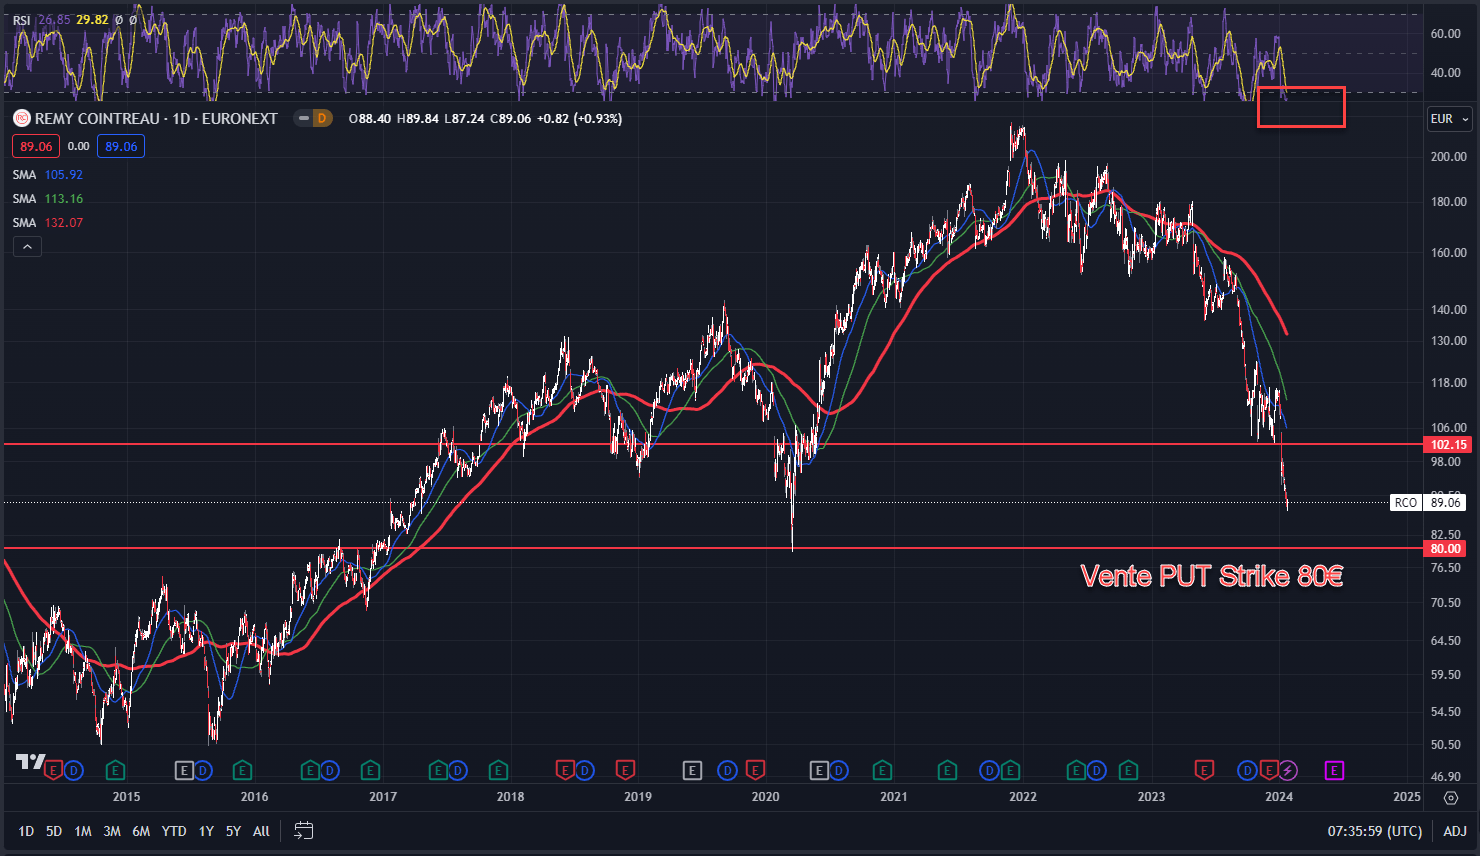Viewport: 1480px width, 856px height.
Task: Click the 2018 blue dividend D marker
Action: 585,770
